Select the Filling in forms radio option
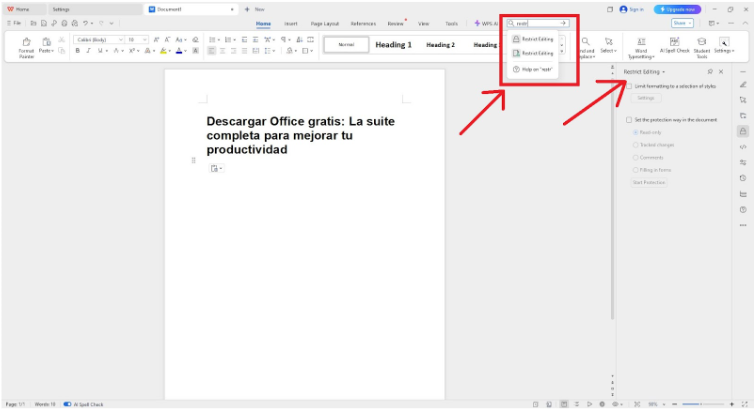The image size is (756, 412). [x=635, y=170]
